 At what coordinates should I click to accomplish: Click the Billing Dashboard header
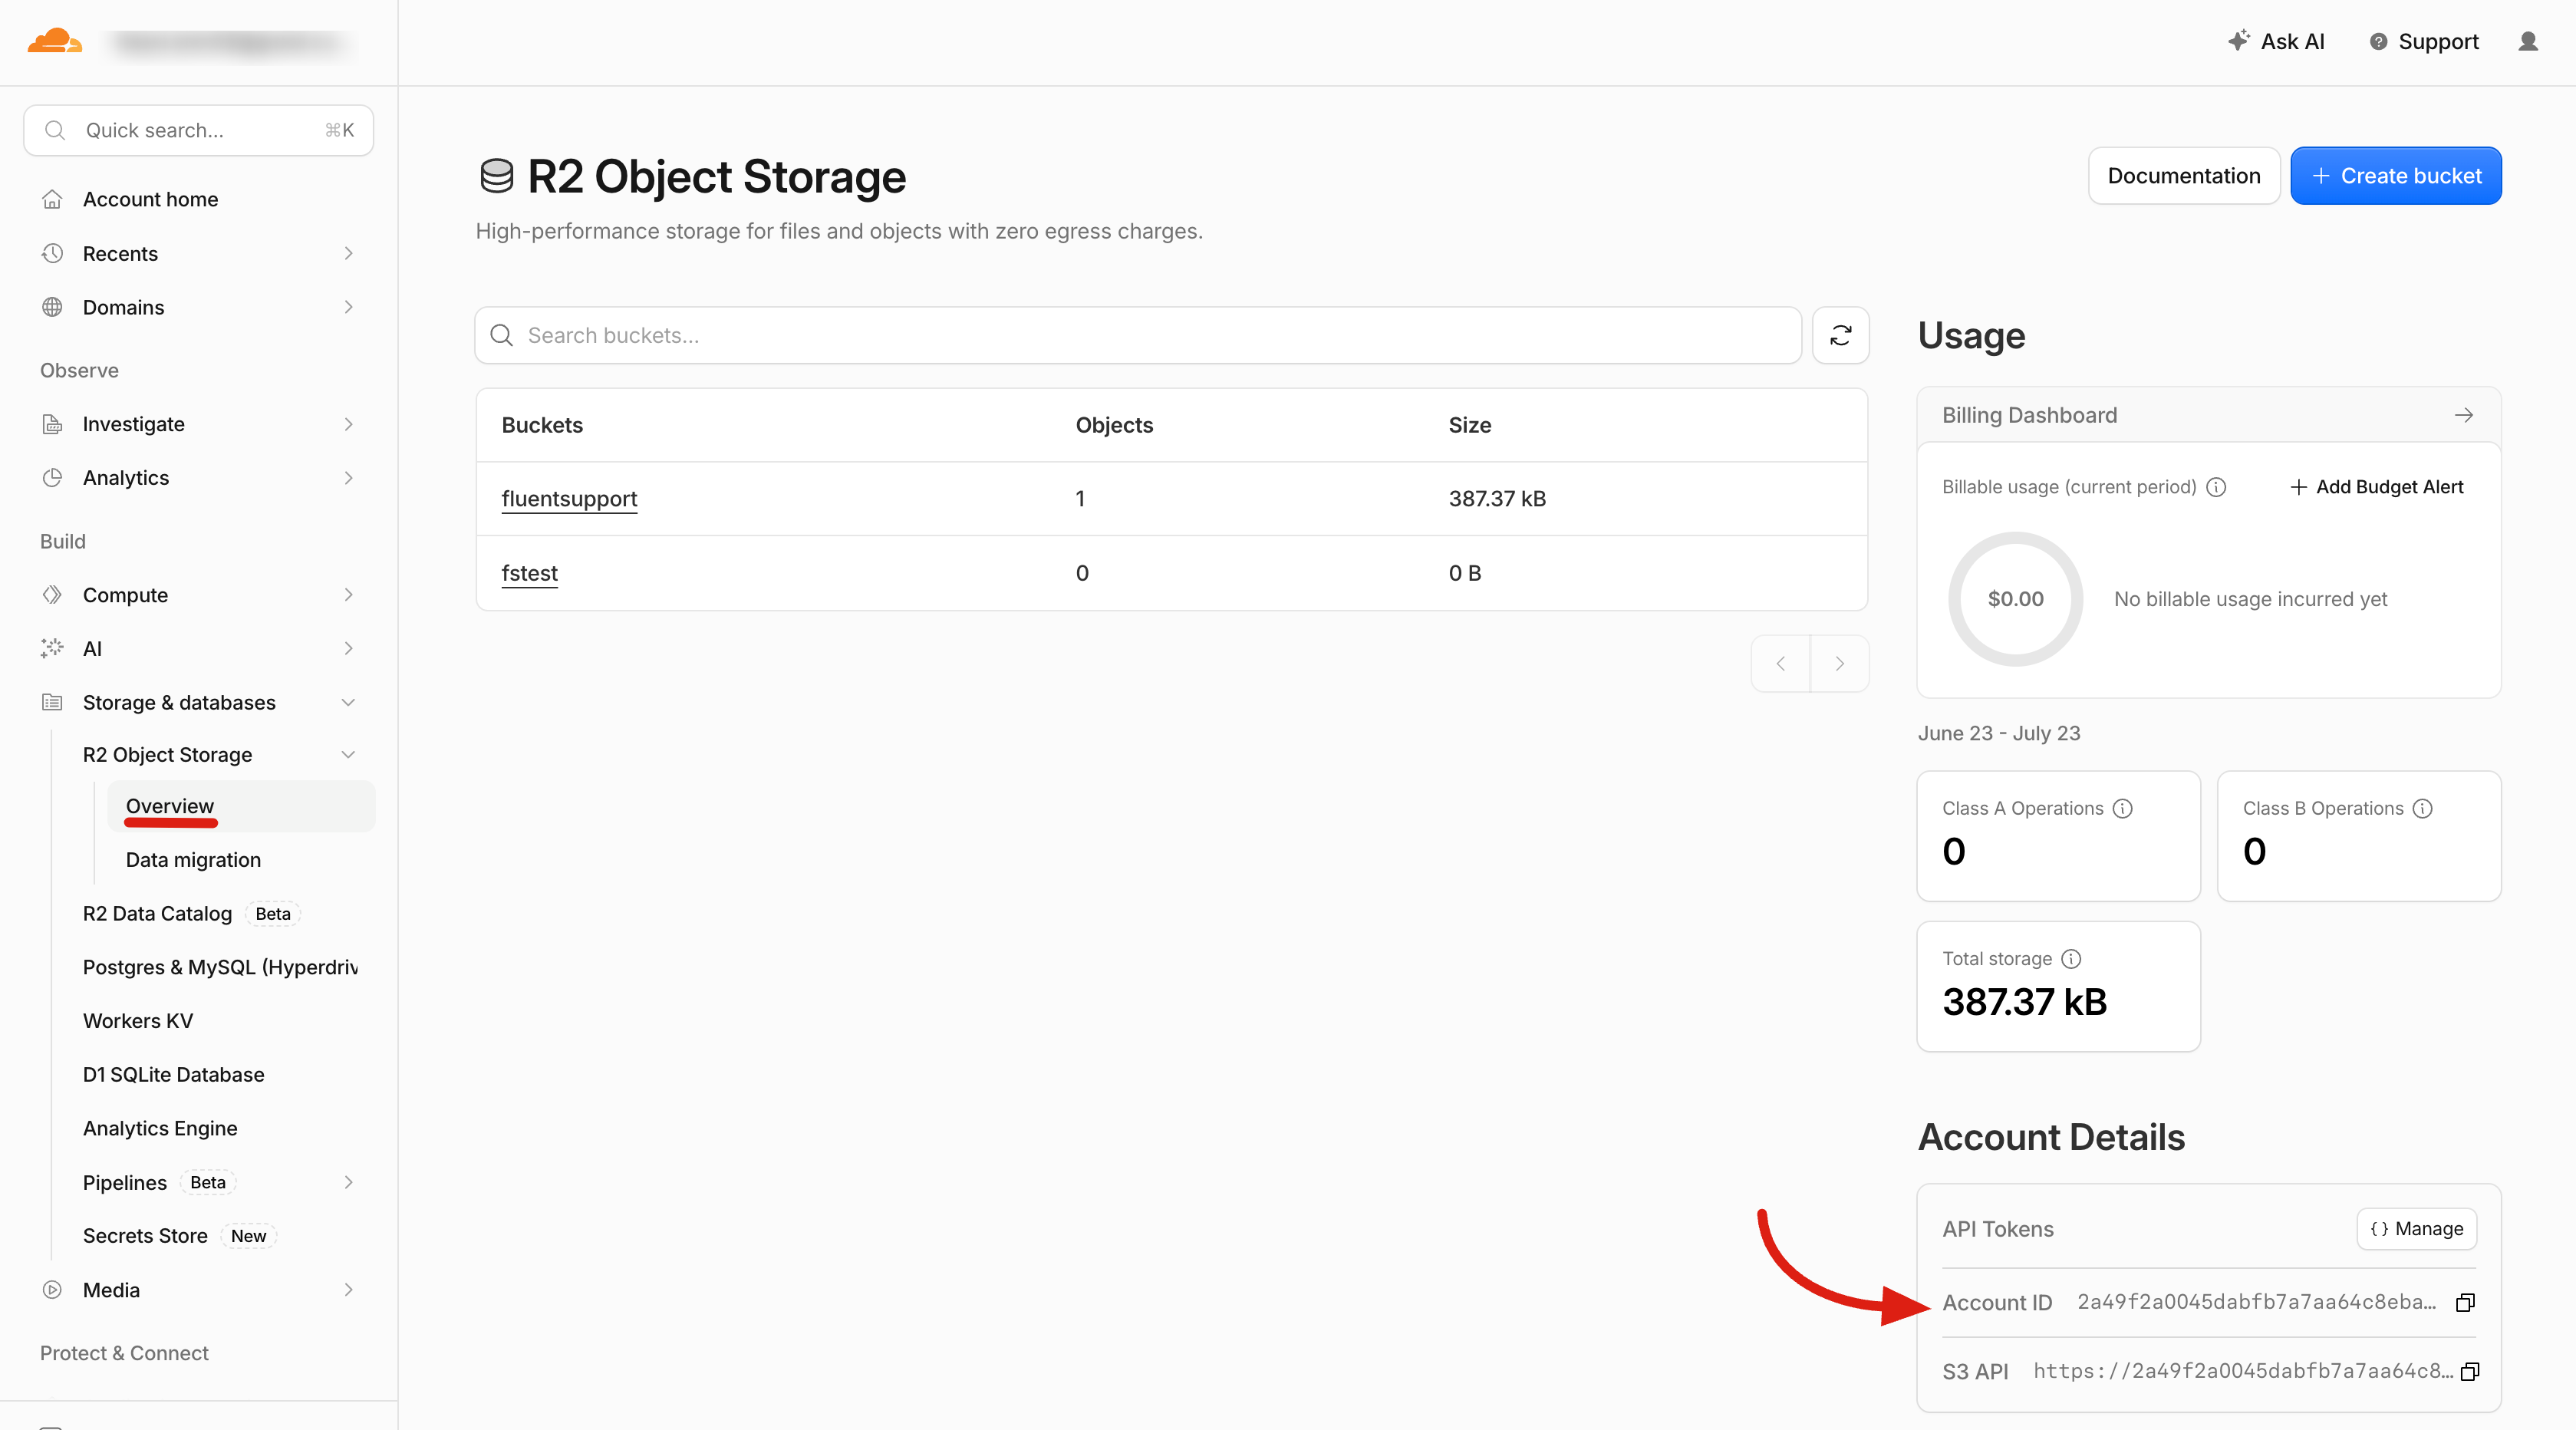(2208, 415)
